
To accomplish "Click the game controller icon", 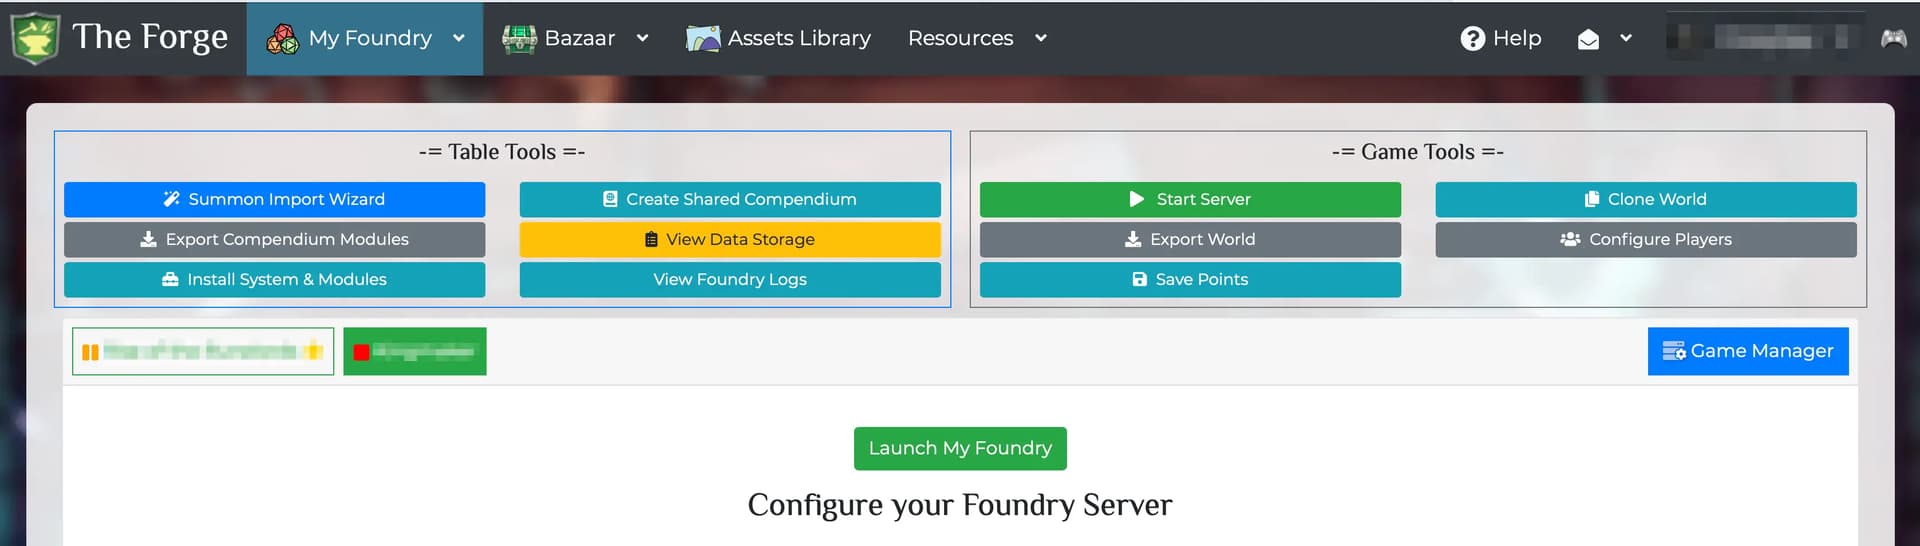I will (1893, 38).
